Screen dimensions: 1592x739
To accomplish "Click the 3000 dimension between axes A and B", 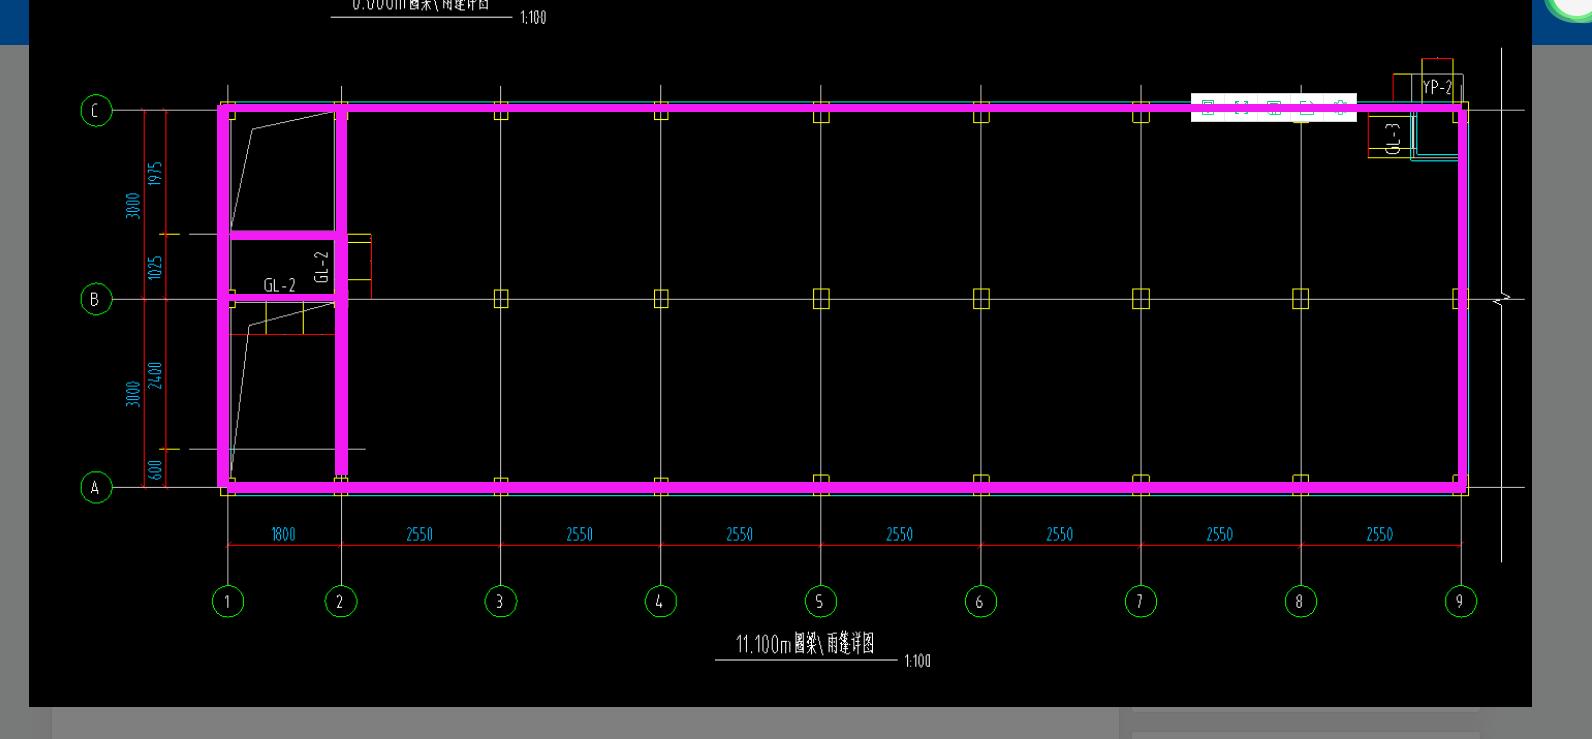I will tap(133, 394).
